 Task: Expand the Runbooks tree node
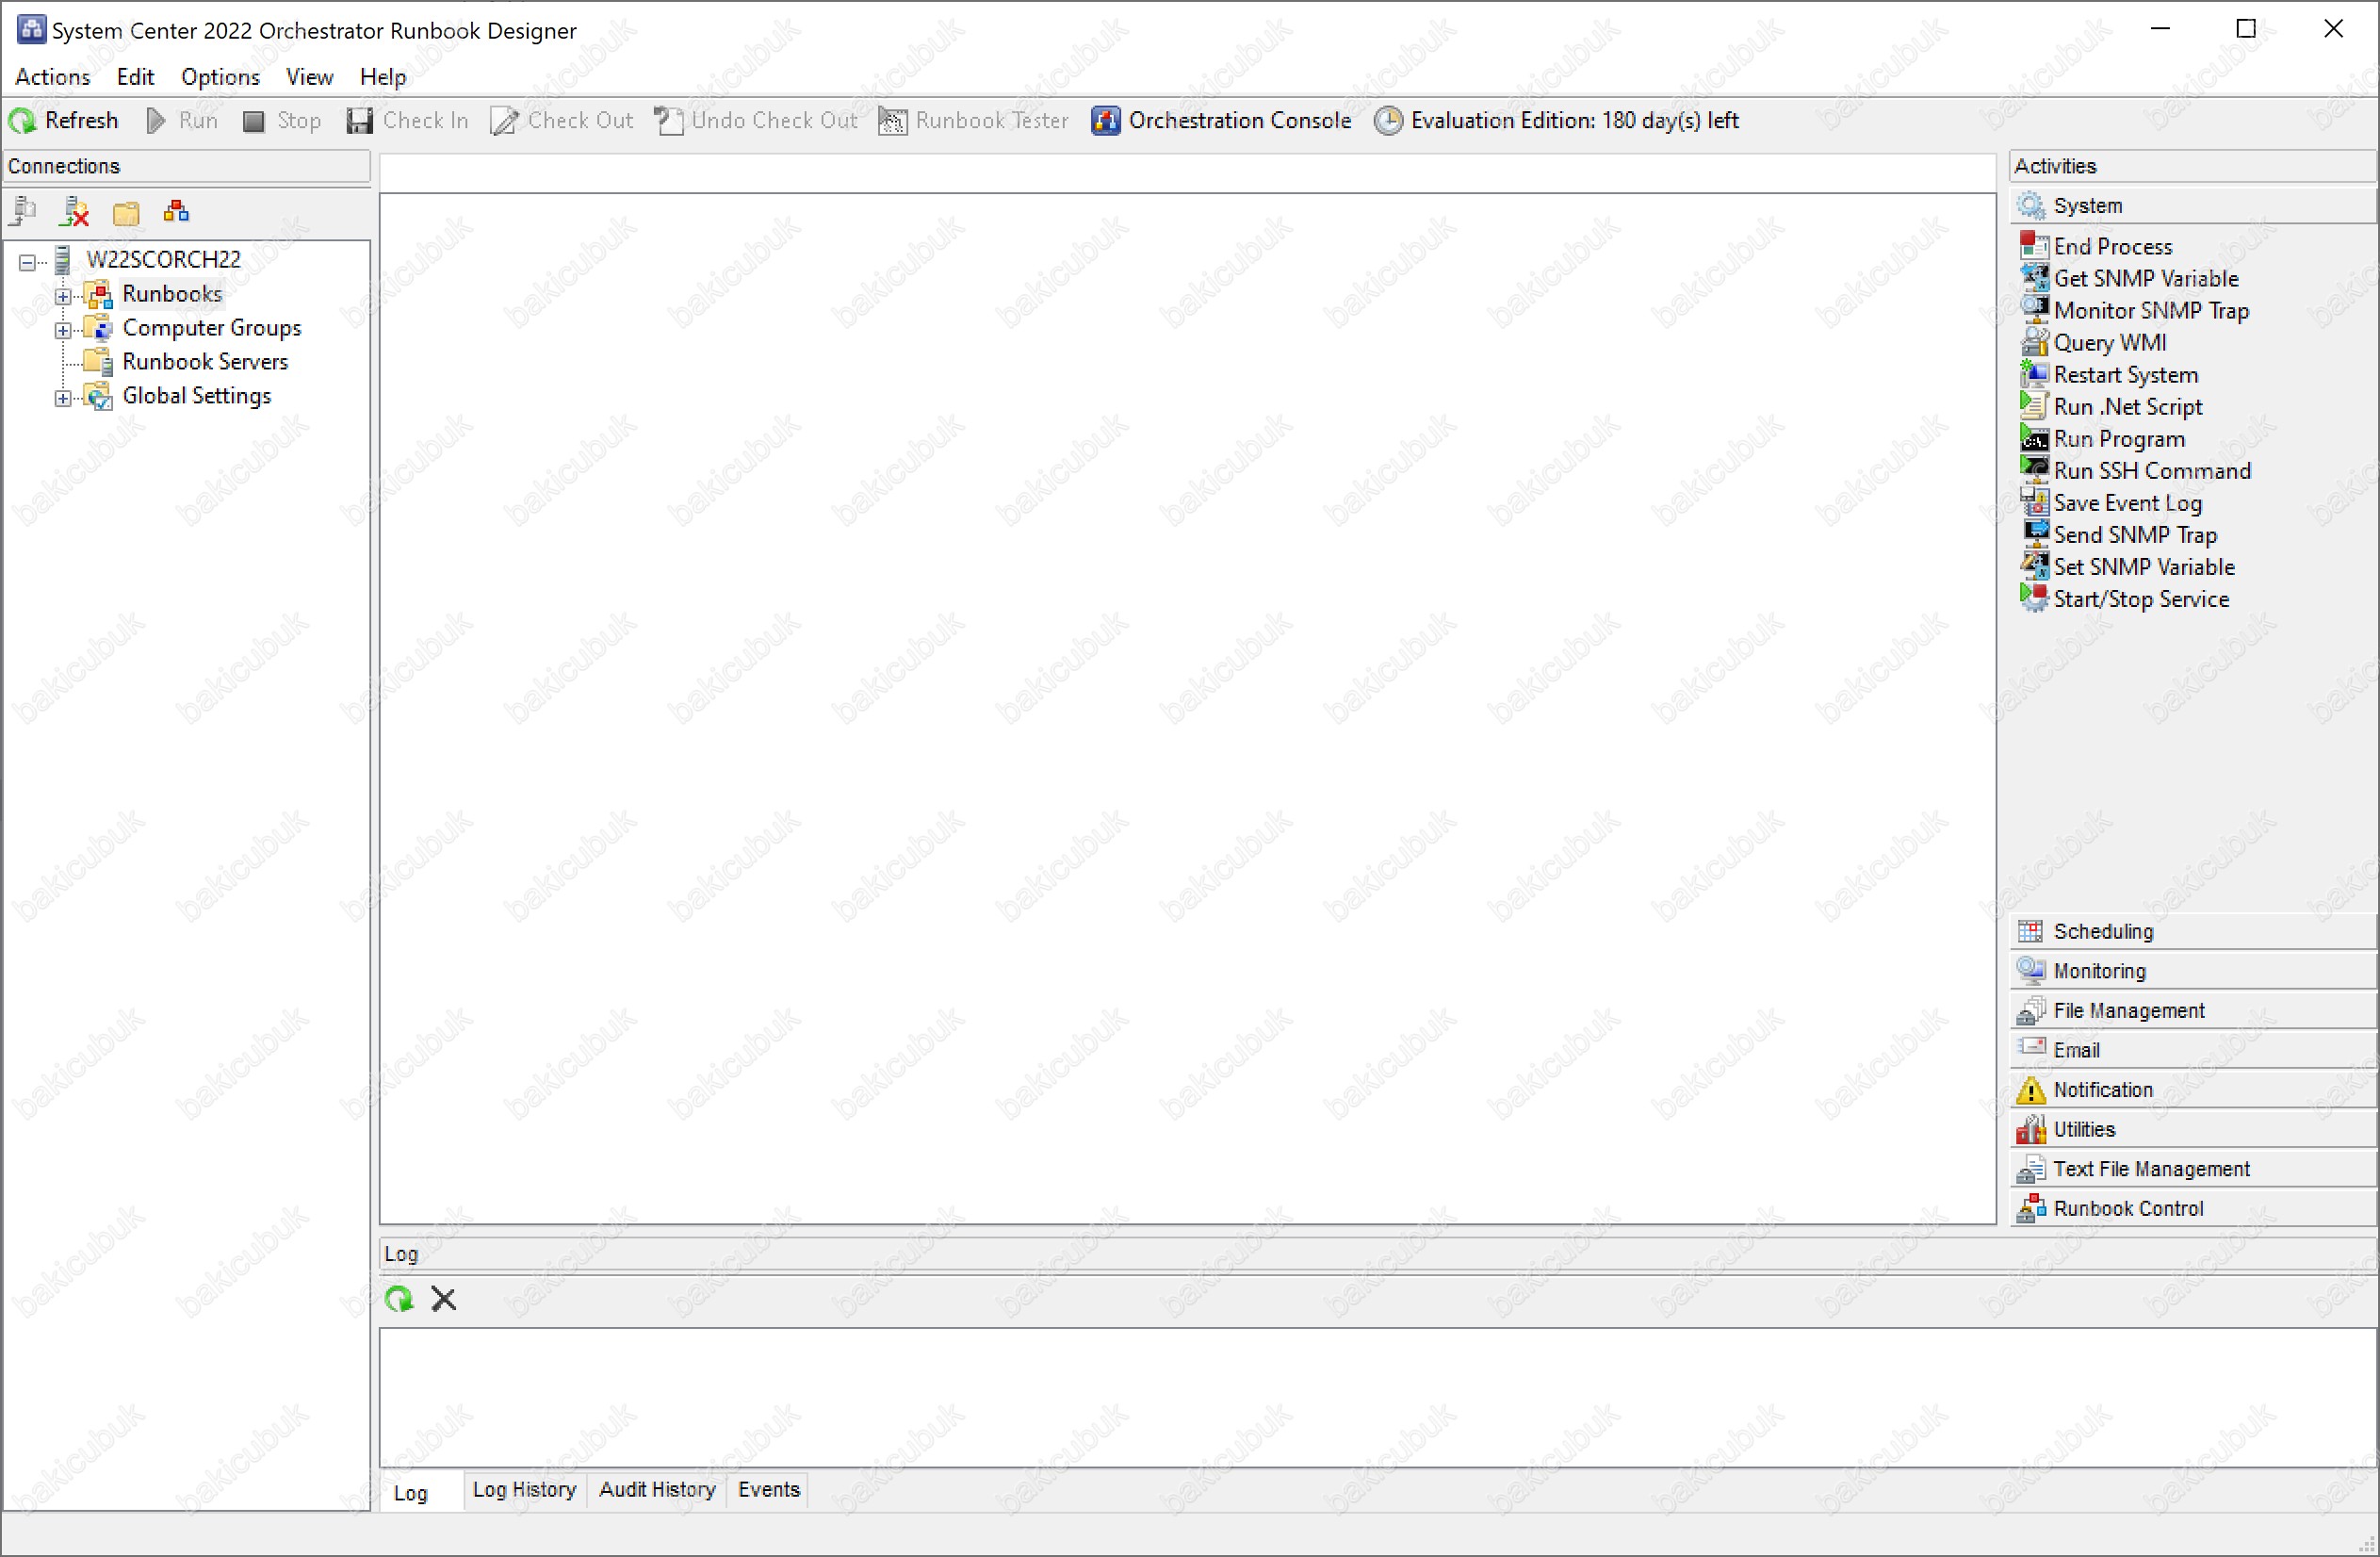tap(63, 296)
